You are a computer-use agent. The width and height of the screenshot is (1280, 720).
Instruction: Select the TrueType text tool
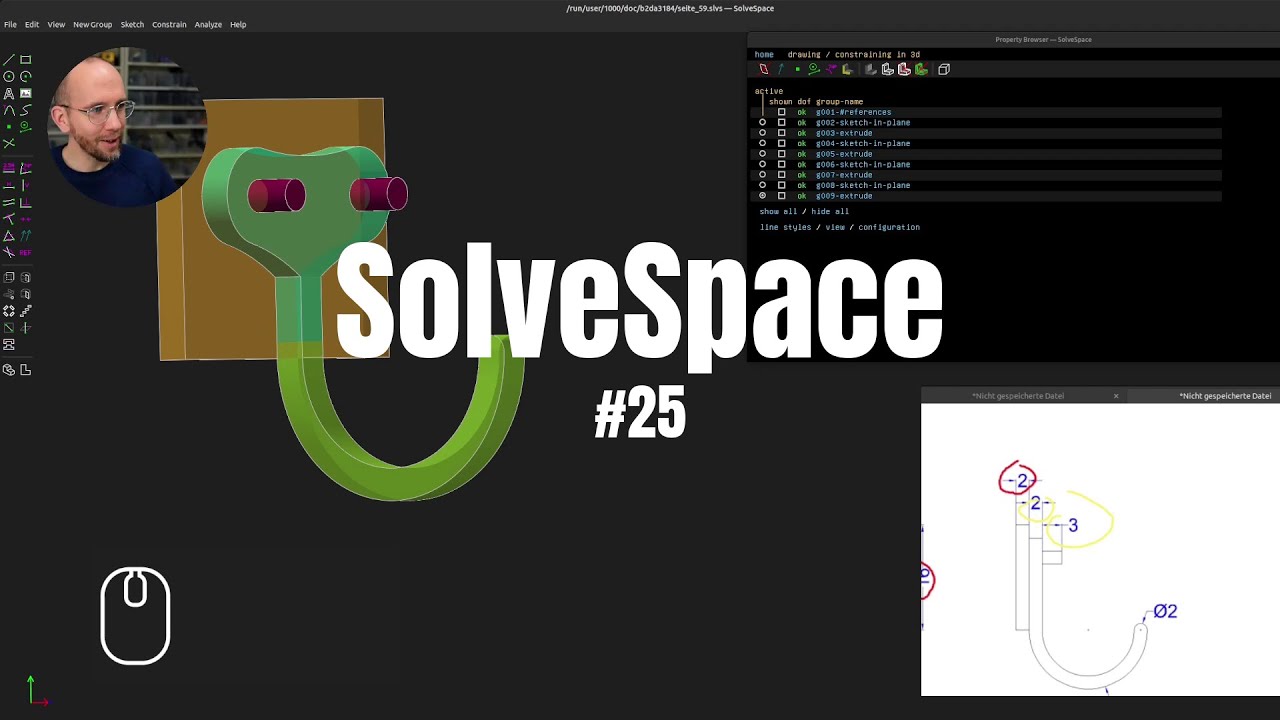[9, 93]
